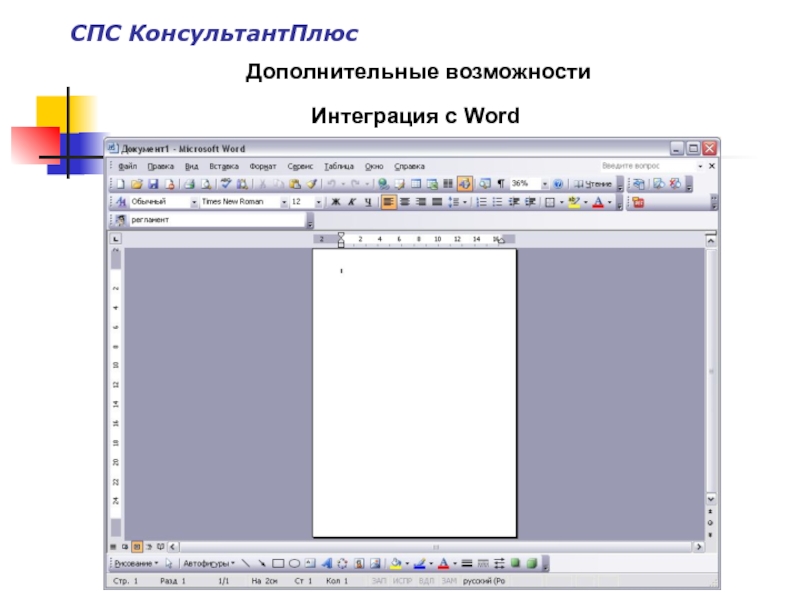Click the Line Style icon
The height and width of the screenshot is (600, 800).
[467, 564]
